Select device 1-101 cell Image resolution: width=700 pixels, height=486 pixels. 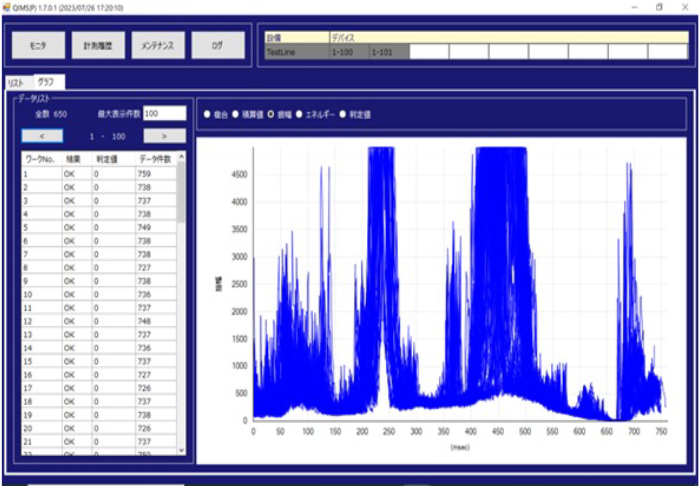[x=389, y=52]
